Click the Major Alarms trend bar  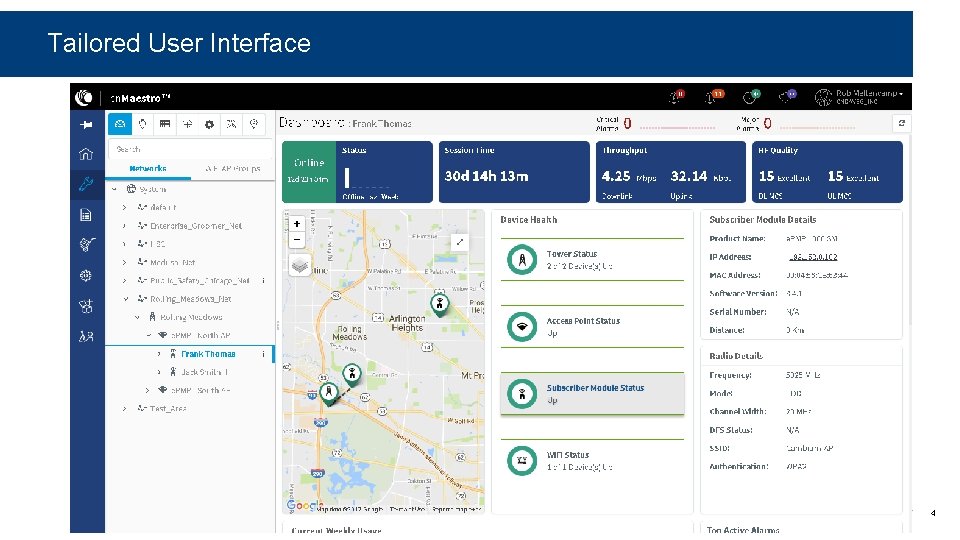[x=818, y=127]
